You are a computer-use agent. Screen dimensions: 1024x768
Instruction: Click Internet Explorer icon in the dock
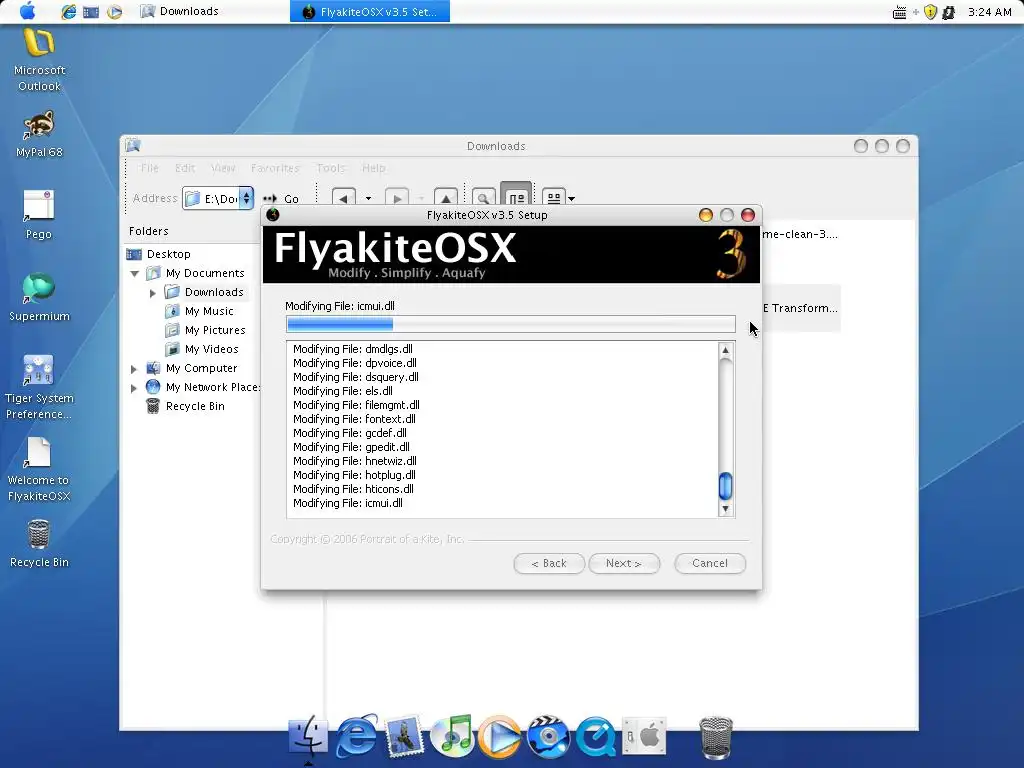pos(357,736)
